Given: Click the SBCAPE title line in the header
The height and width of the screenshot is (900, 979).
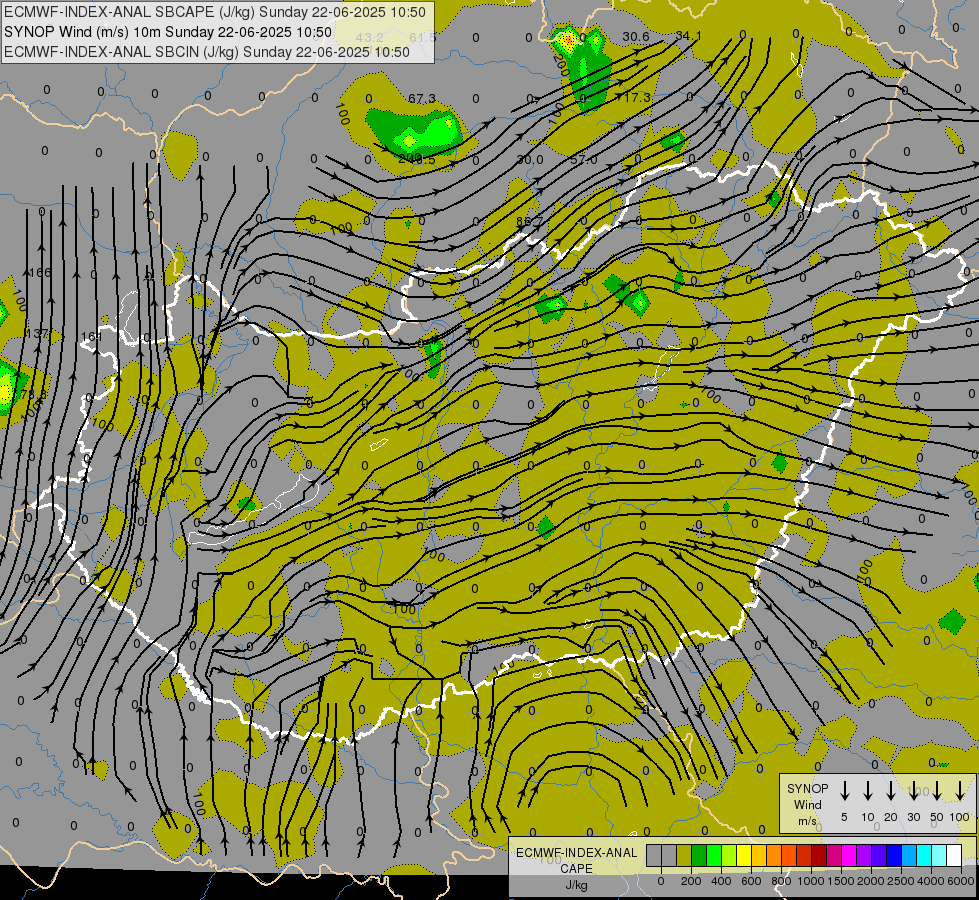Looking at the screenshot, I should point(215,12).
